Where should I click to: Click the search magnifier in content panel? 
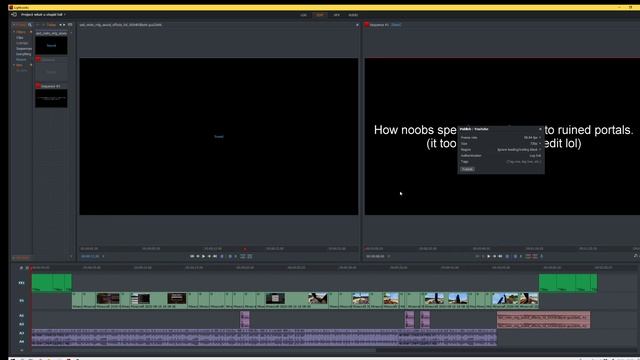coord(30,25)
